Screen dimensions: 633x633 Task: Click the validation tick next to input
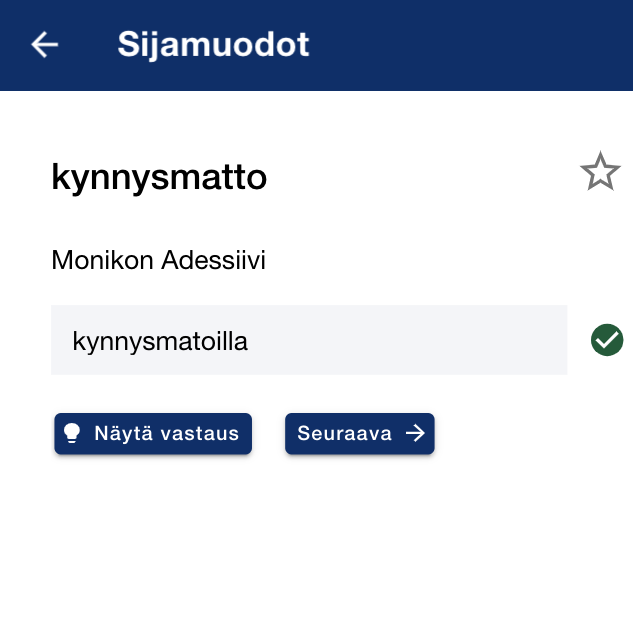pyautogui.click(x=607, y=340)
